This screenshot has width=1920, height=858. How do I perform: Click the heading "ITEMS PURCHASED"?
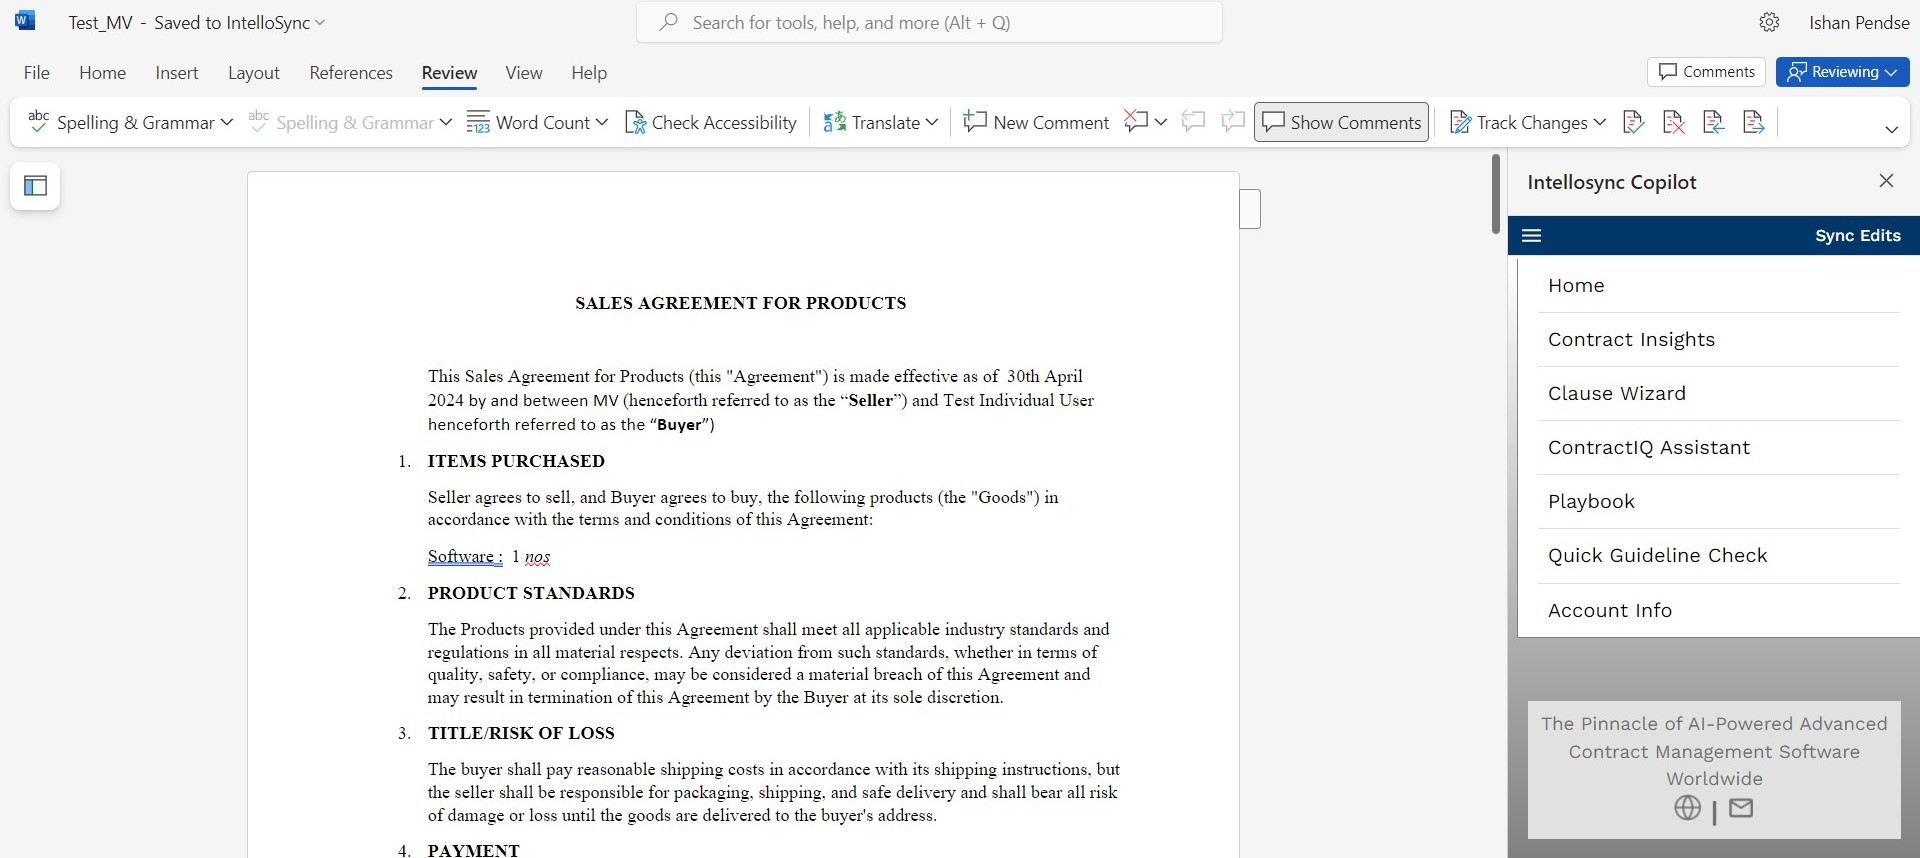516,461
